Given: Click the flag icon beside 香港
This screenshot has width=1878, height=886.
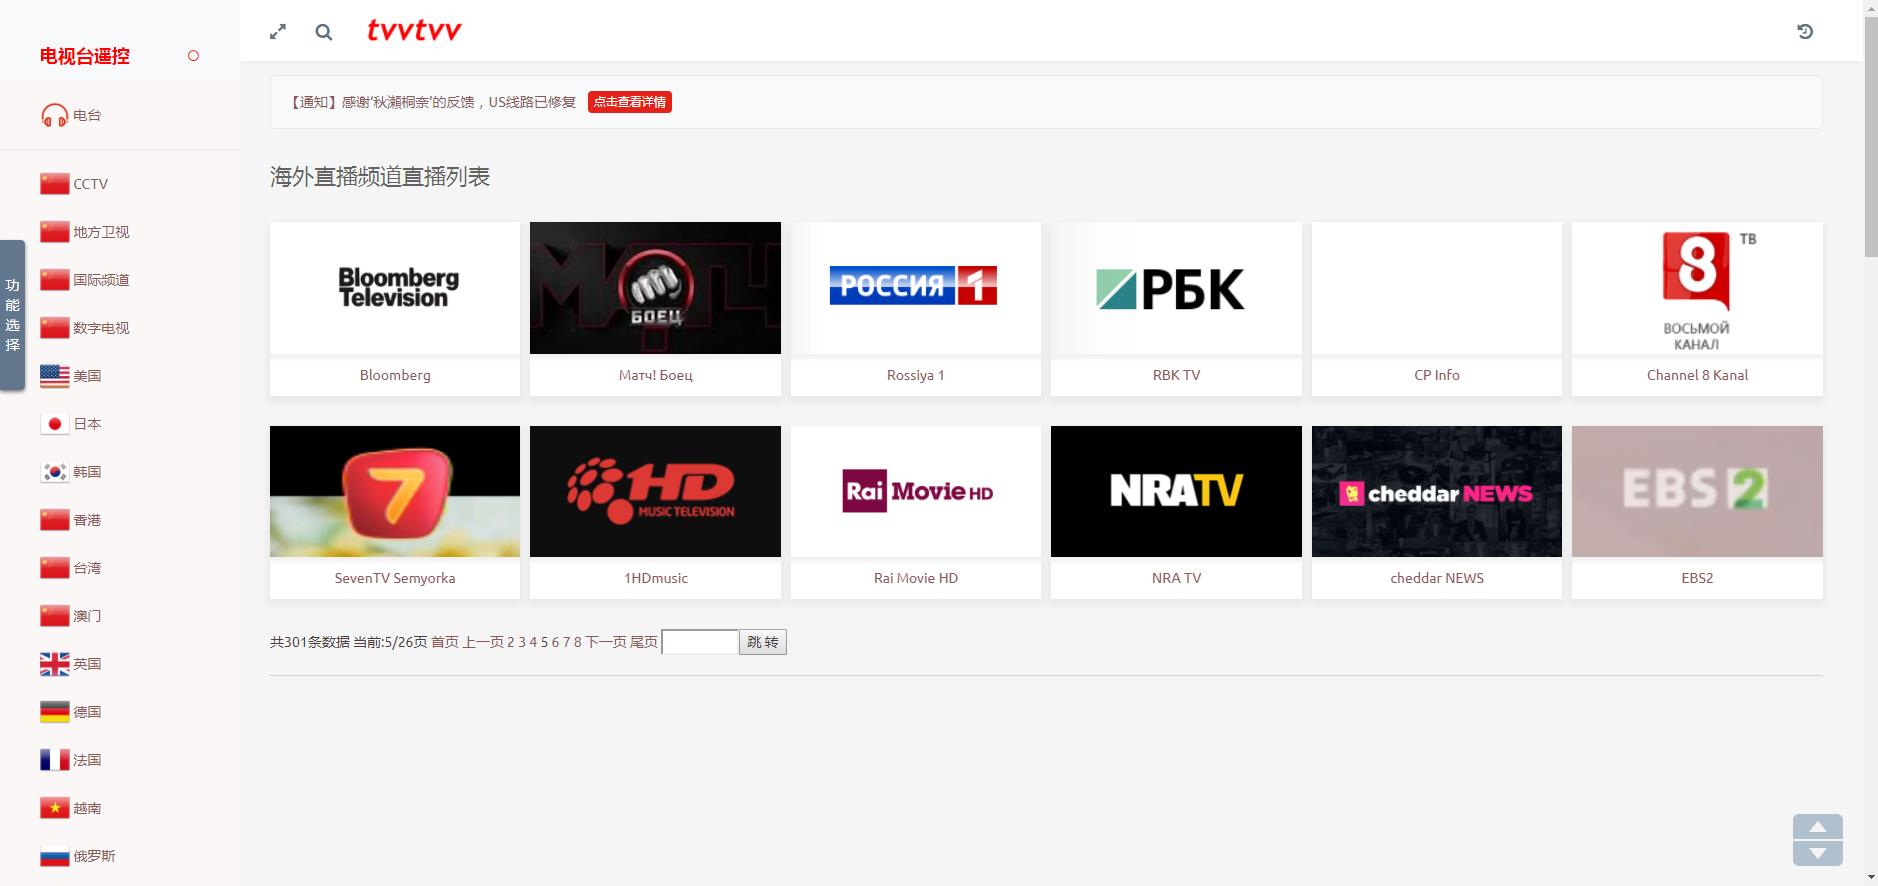Looking at the screenshot, I should [x=54, y=520].
